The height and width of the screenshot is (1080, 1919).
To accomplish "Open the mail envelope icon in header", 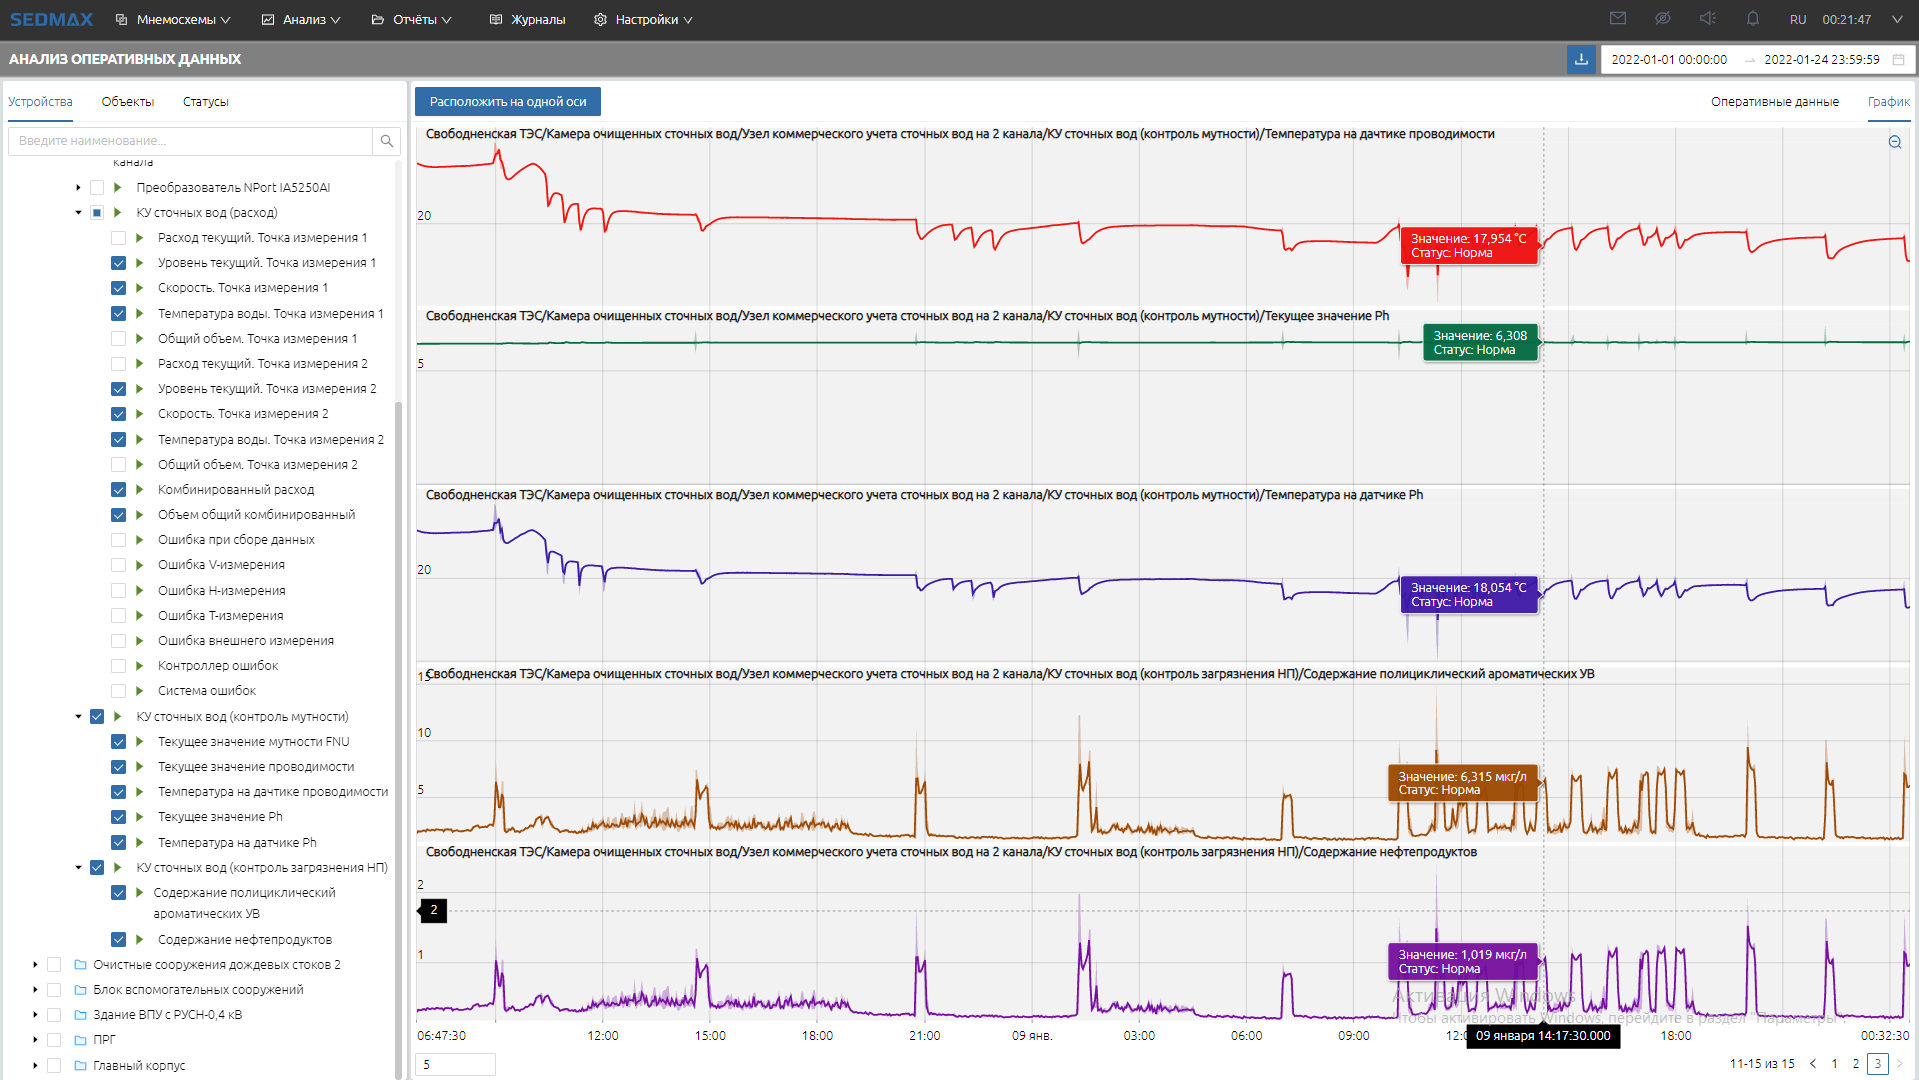I will tap(1618, 19).
